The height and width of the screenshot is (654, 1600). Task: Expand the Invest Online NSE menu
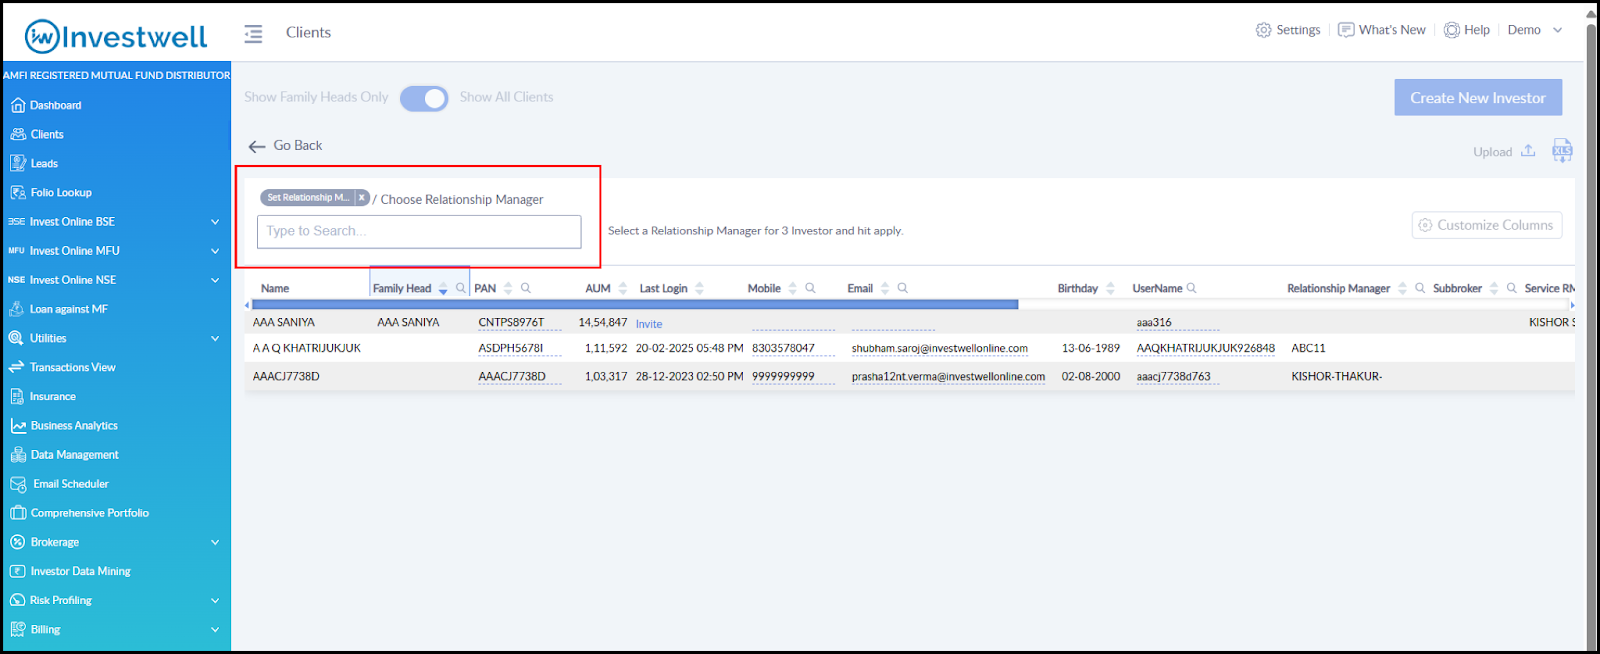pos(214,280)
